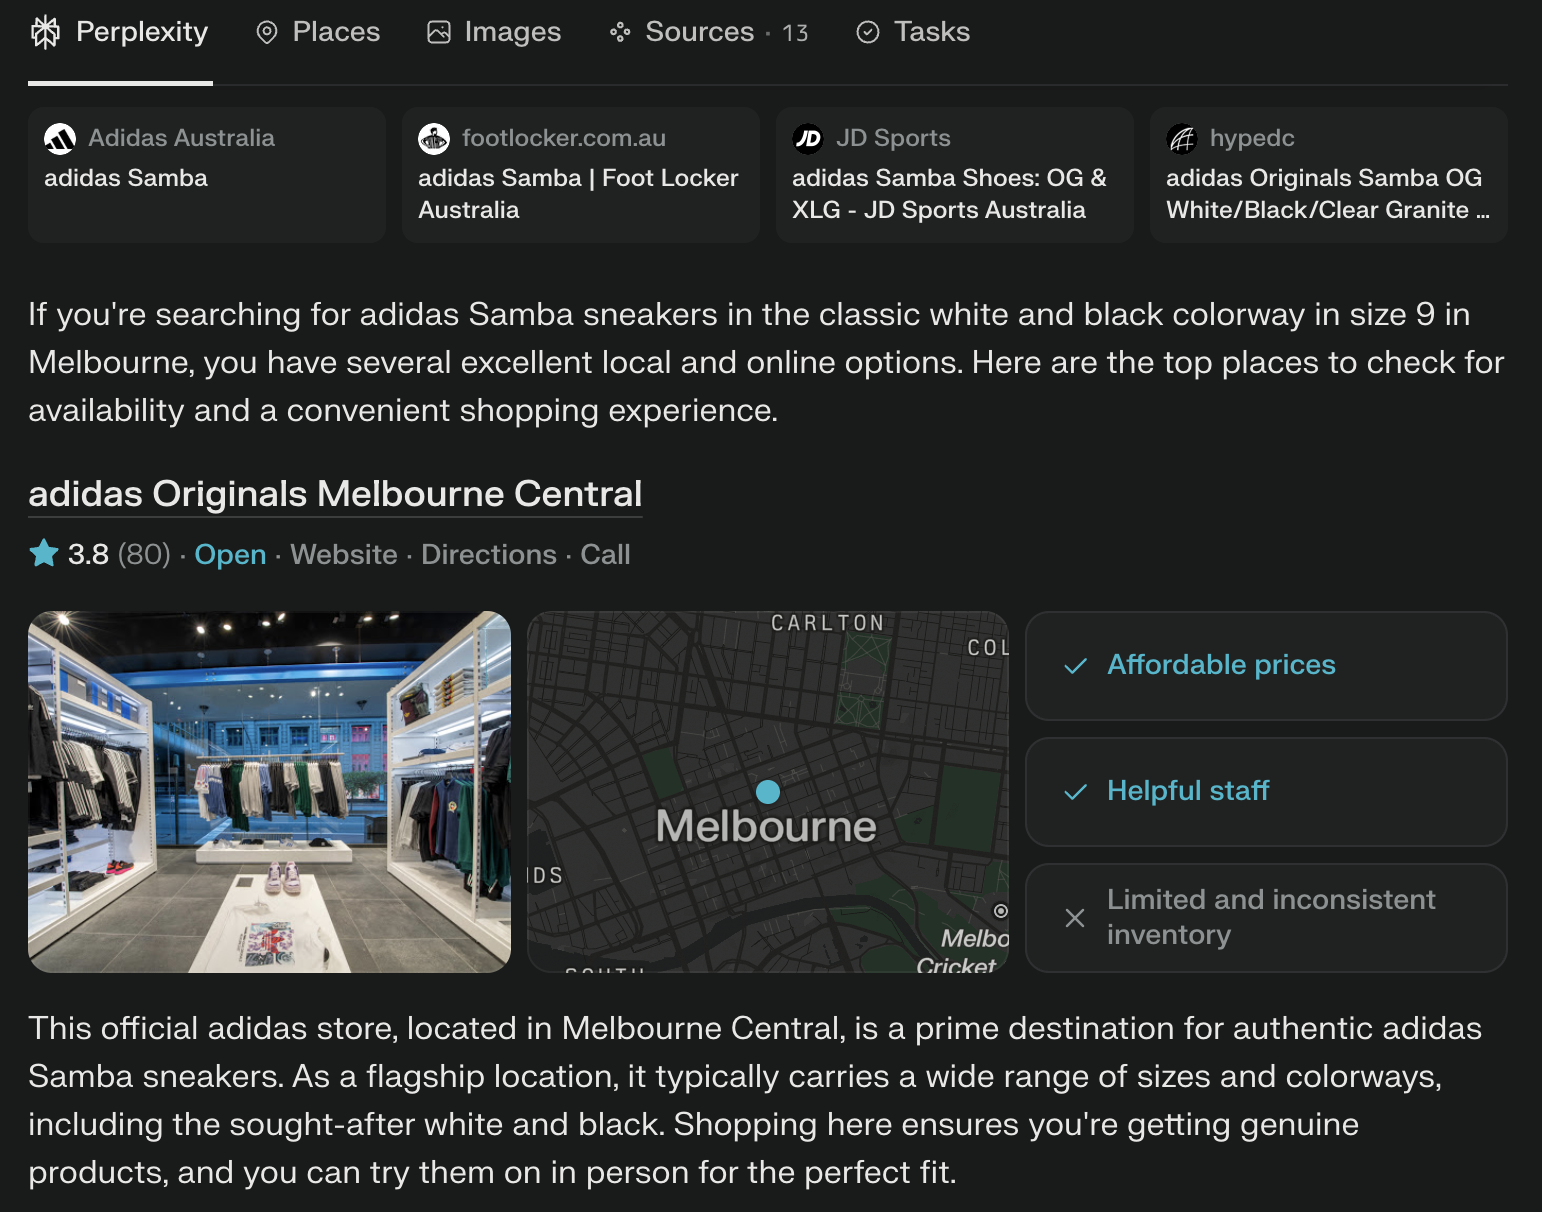The height and width of the screenshot is (1212, 1542).
Task: Click the Open status link
Action: coord(230,554)
